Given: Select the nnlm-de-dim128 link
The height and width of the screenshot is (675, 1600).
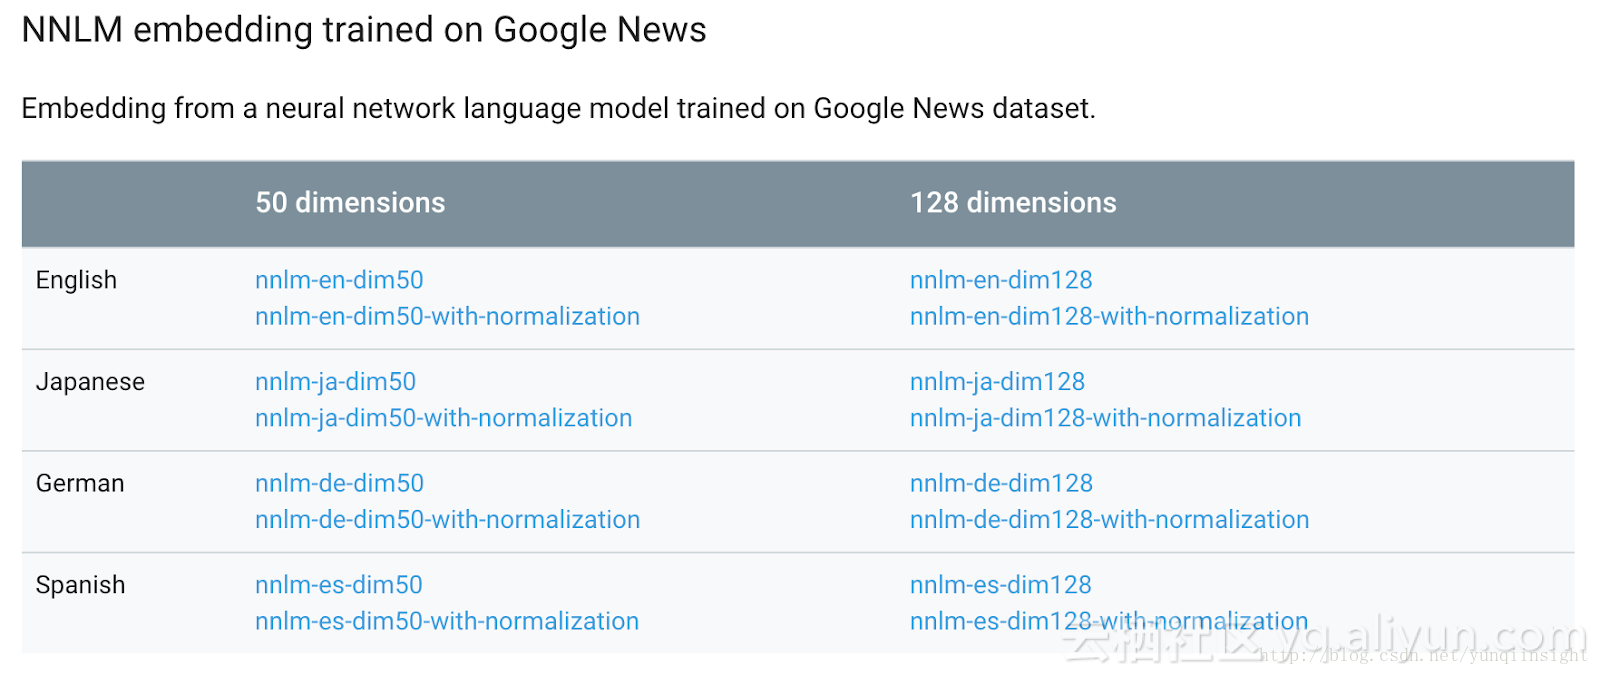Looking at the screenshot, I should click(1001, 483).
